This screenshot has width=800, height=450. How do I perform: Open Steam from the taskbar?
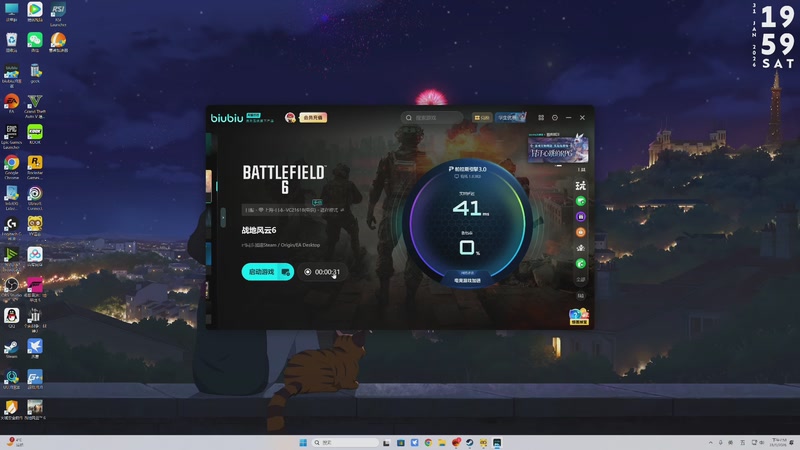[469, 442]
